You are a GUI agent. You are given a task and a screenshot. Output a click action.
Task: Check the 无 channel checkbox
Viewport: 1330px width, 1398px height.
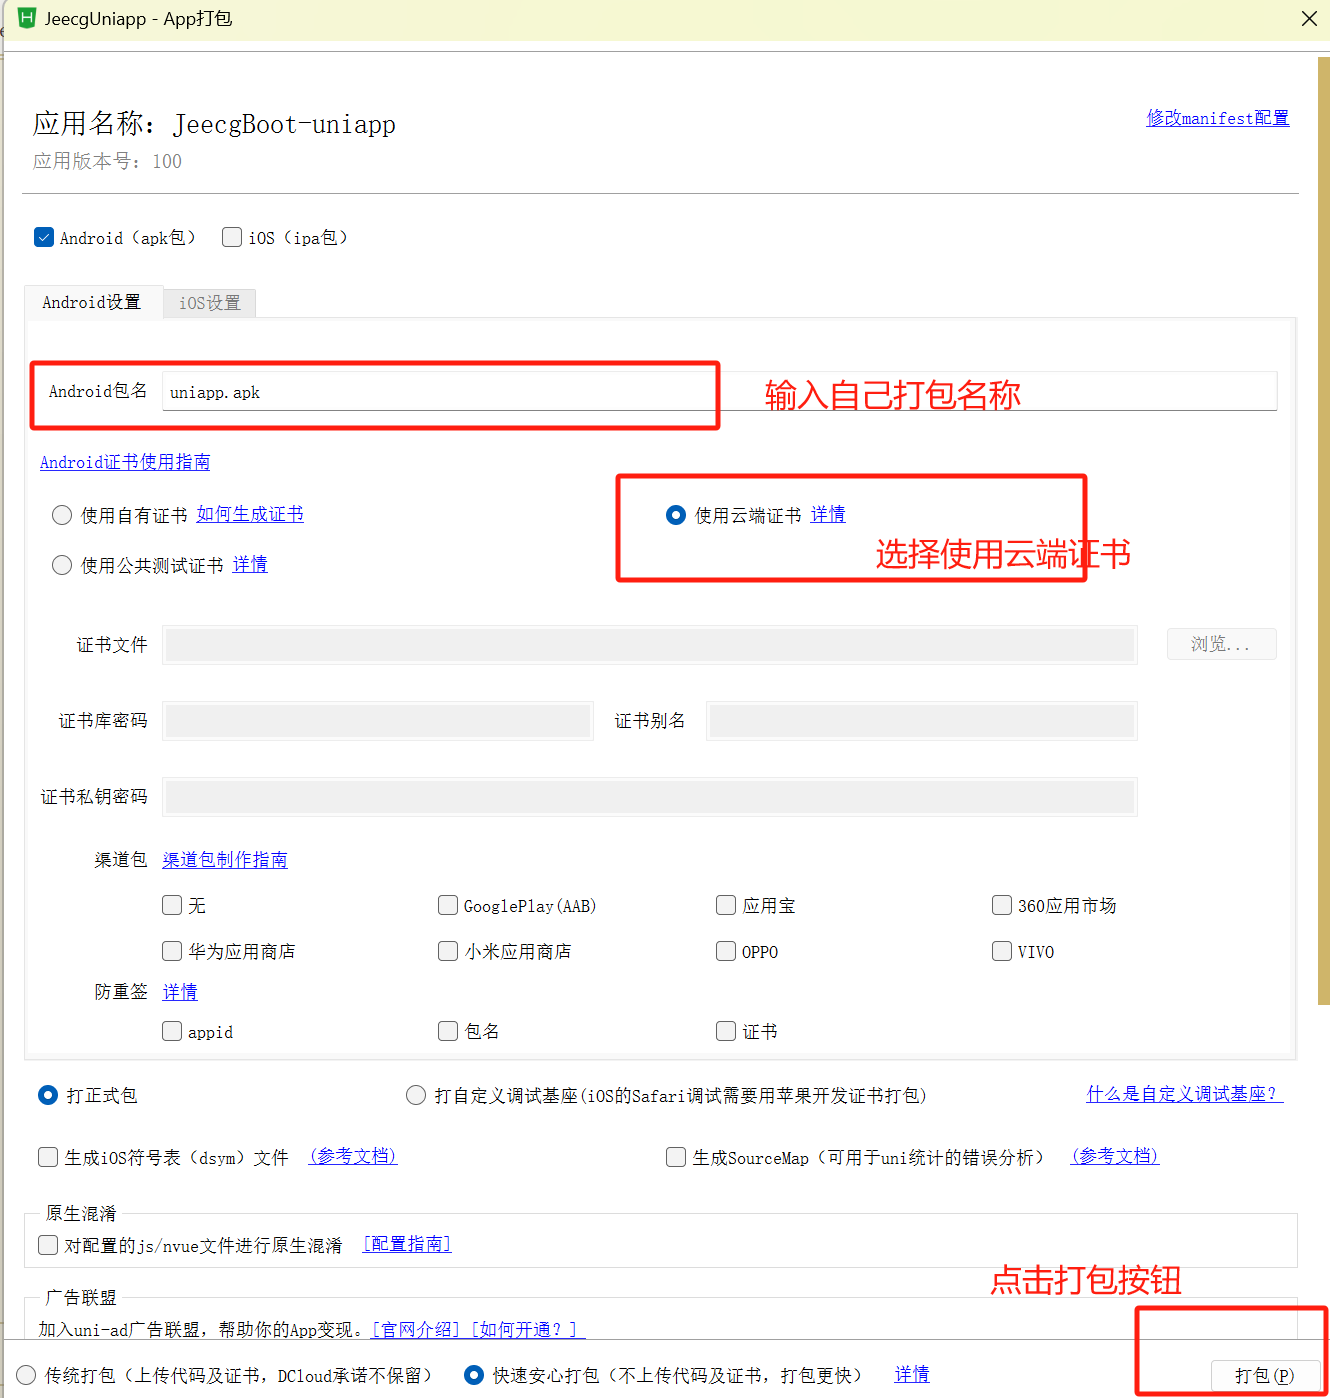click(172, 905)
